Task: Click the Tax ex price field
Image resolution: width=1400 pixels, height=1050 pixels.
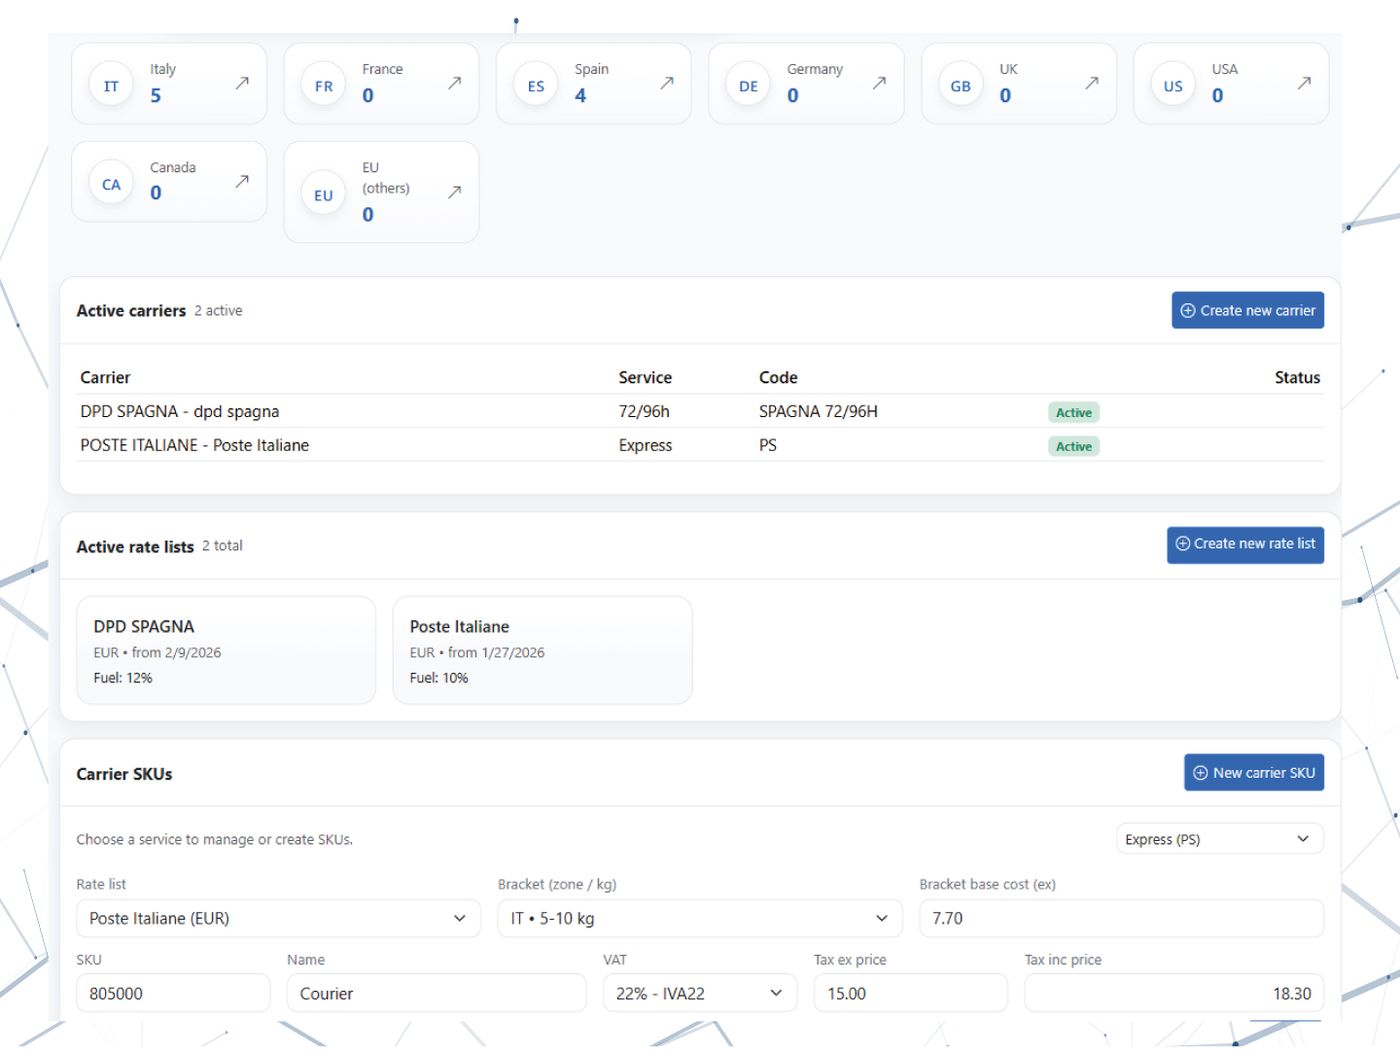Action: coord(910,993)
